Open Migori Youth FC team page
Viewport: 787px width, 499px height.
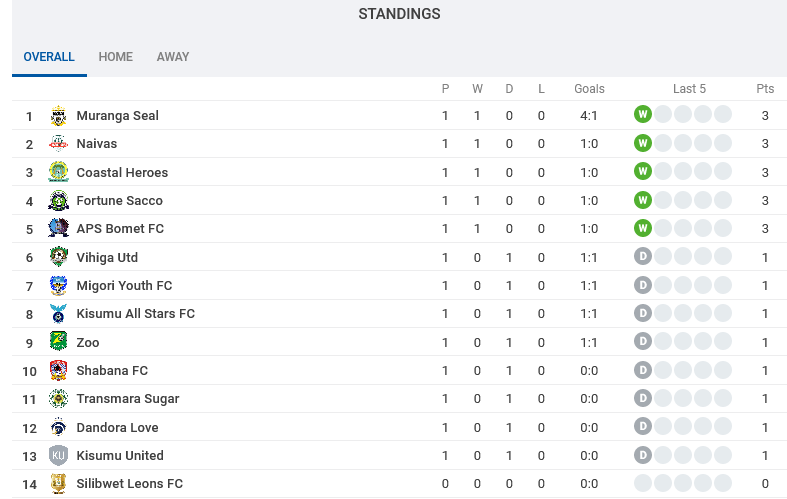tap(124, 286)
